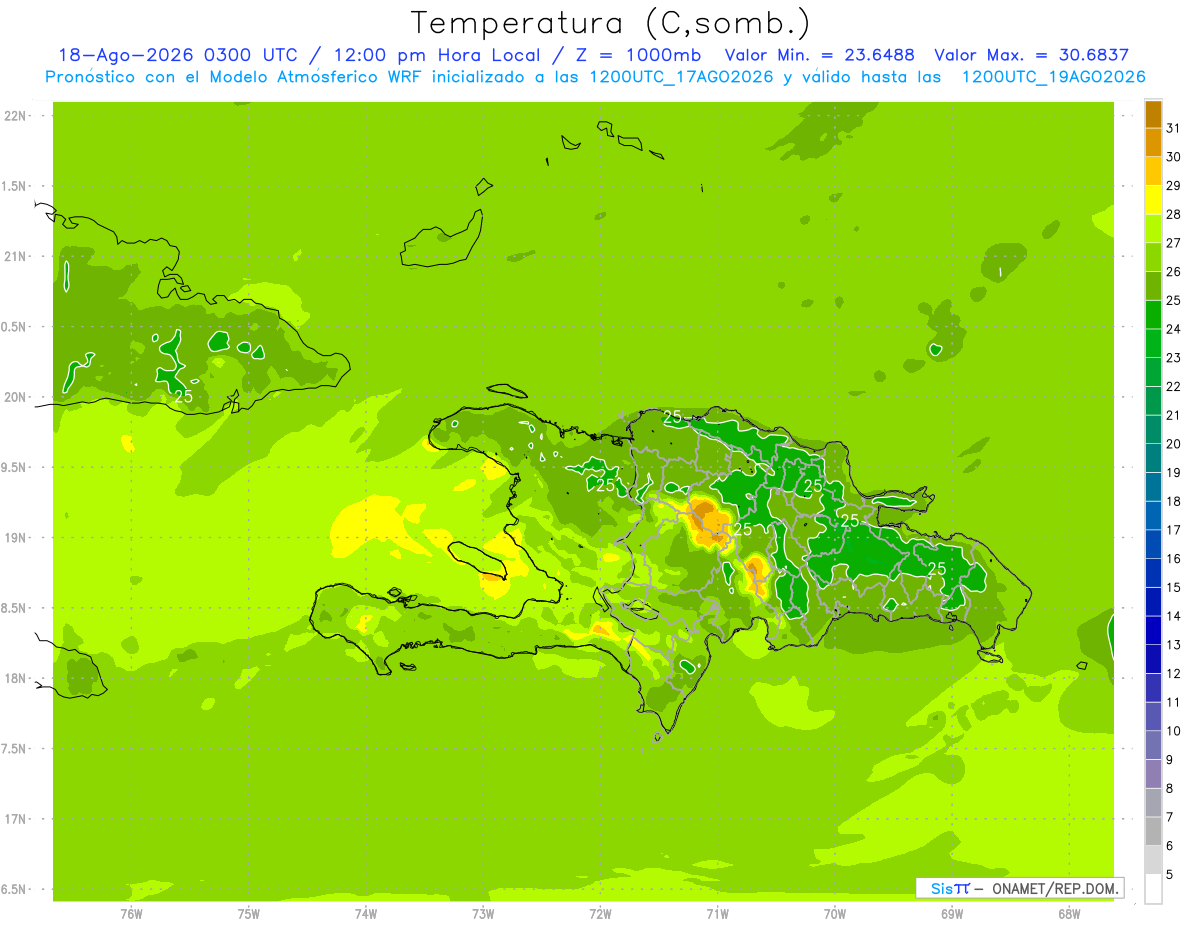Click the 72W longitude axis label
Screen dimensions: 1200x927
tap(600, 913)
